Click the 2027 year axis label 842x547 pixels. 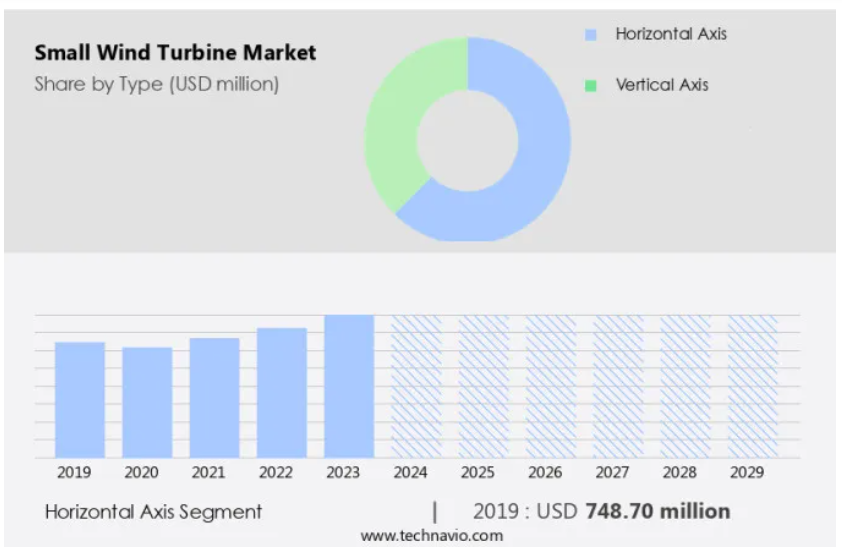click(x=612, y=472)
